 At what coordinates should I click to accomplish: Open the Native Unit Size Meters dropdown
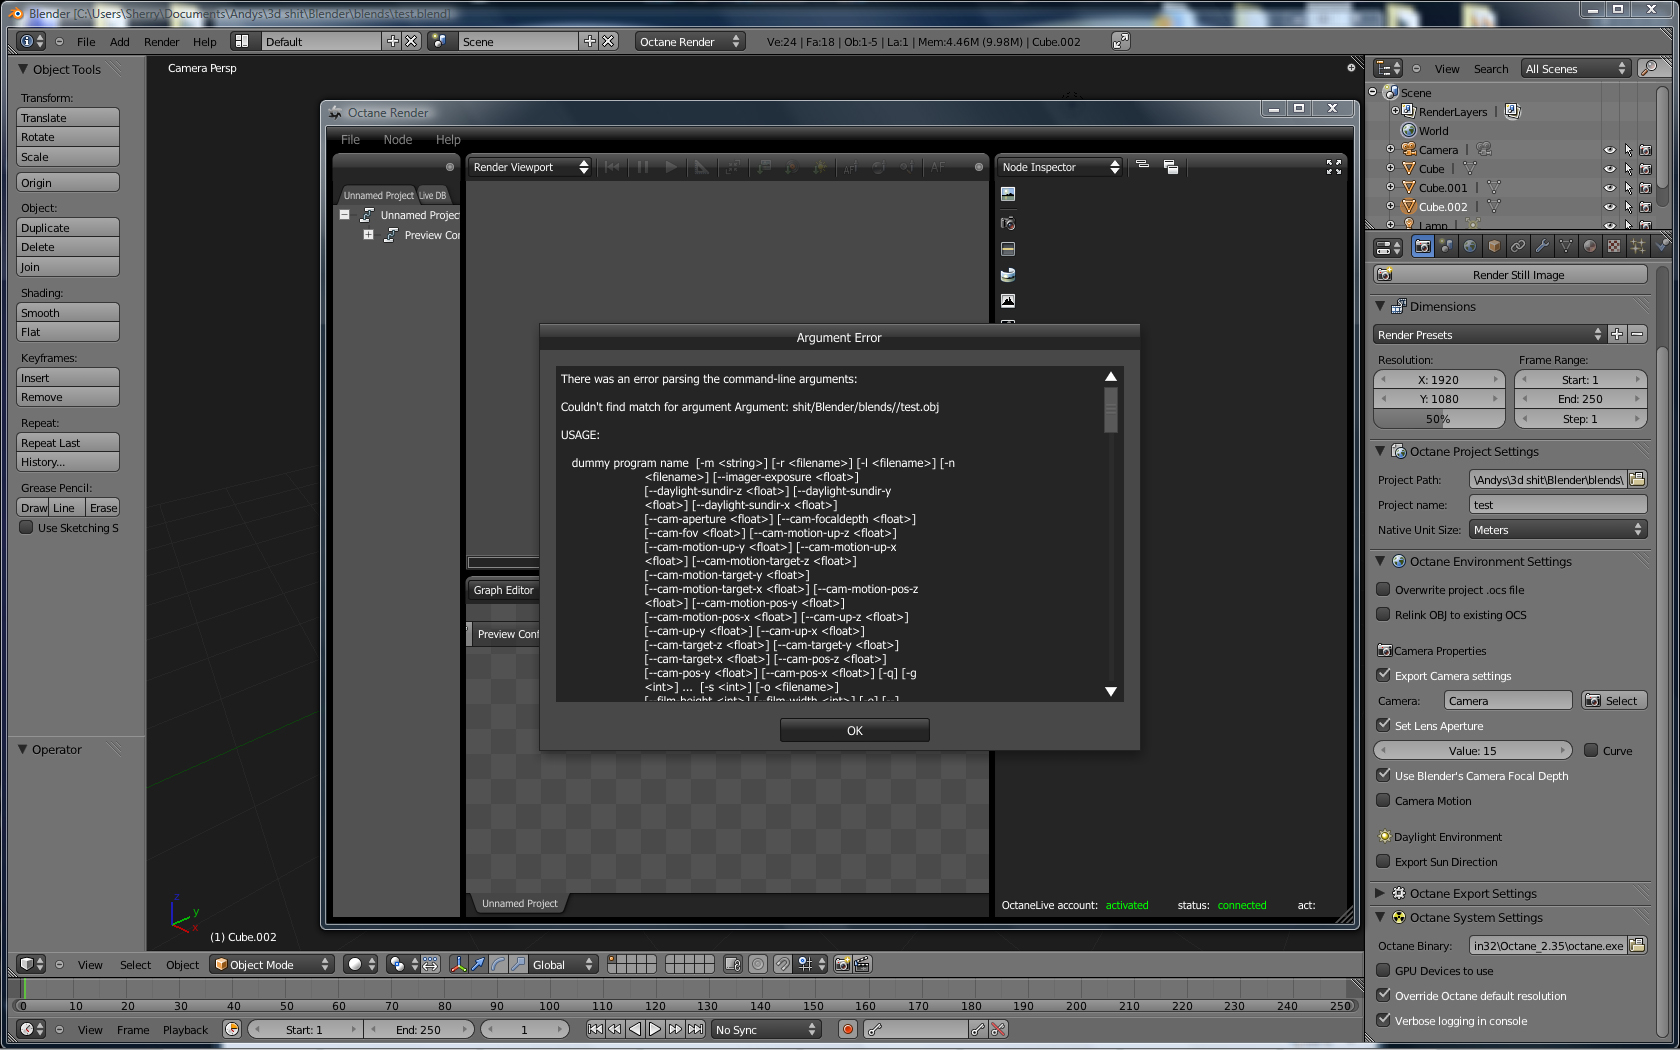1558,529
